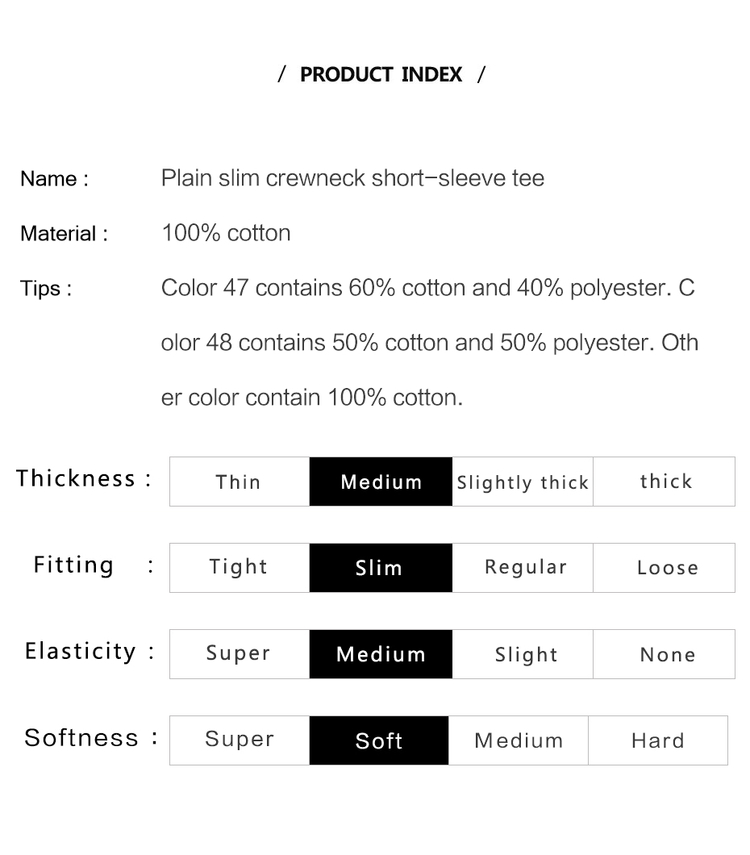
Task: Select Medium softness option
Action: 519,740
